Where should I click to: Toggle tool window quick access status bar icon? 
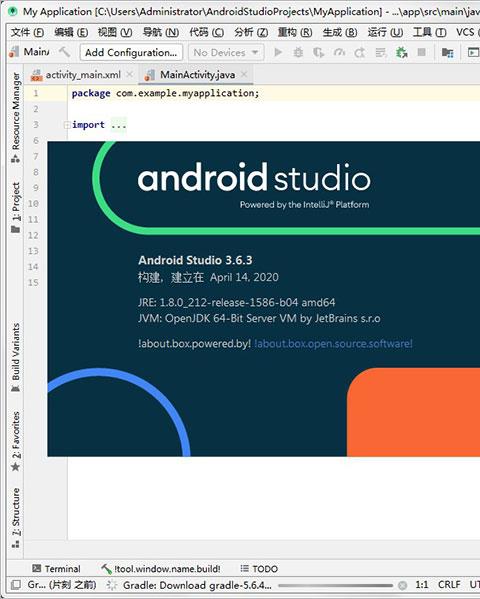pos(16,584)
